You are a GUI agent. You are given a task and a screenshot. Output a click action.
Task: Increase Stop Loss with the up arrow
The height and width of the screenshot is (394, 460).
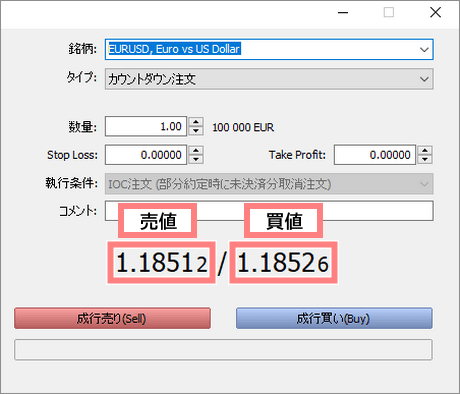click(x=196, y=150)
